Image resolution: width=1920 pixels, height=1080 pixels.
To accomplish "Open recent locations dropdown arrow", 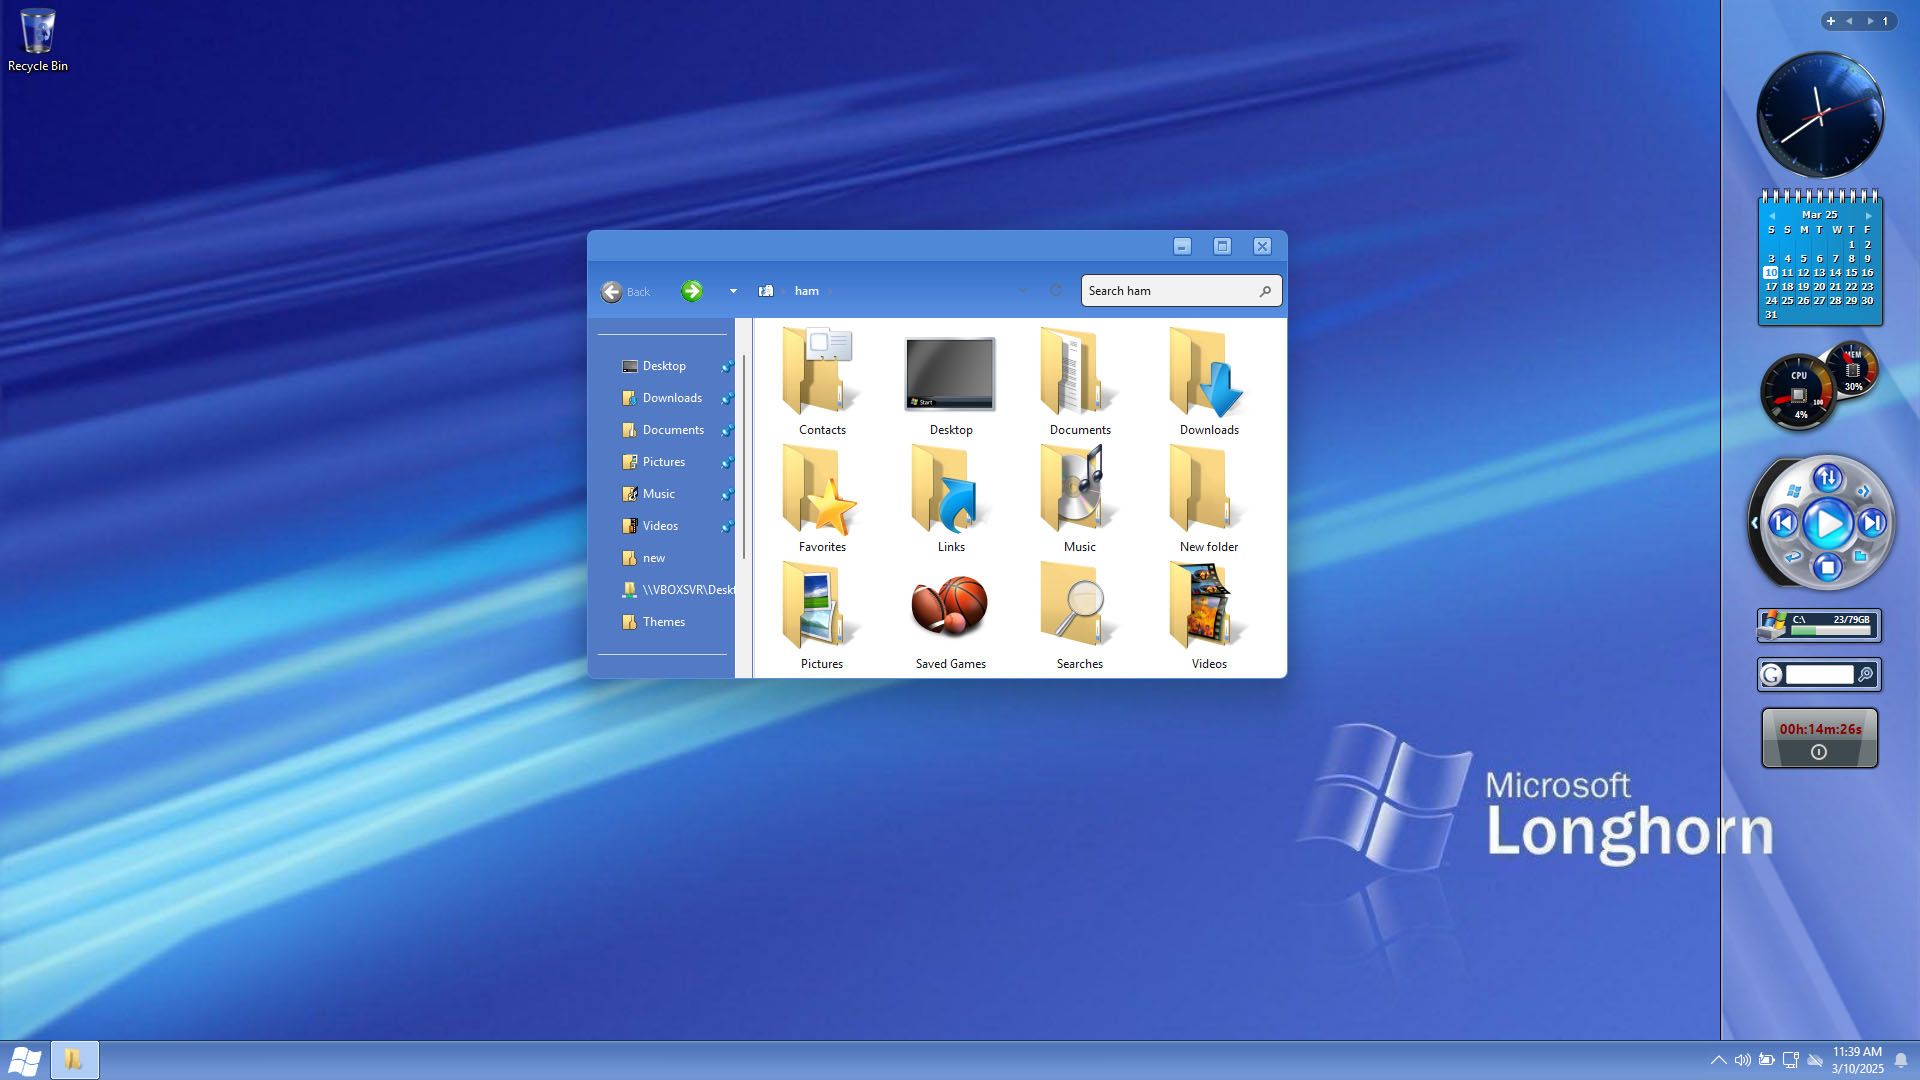I will coord(733,291).
